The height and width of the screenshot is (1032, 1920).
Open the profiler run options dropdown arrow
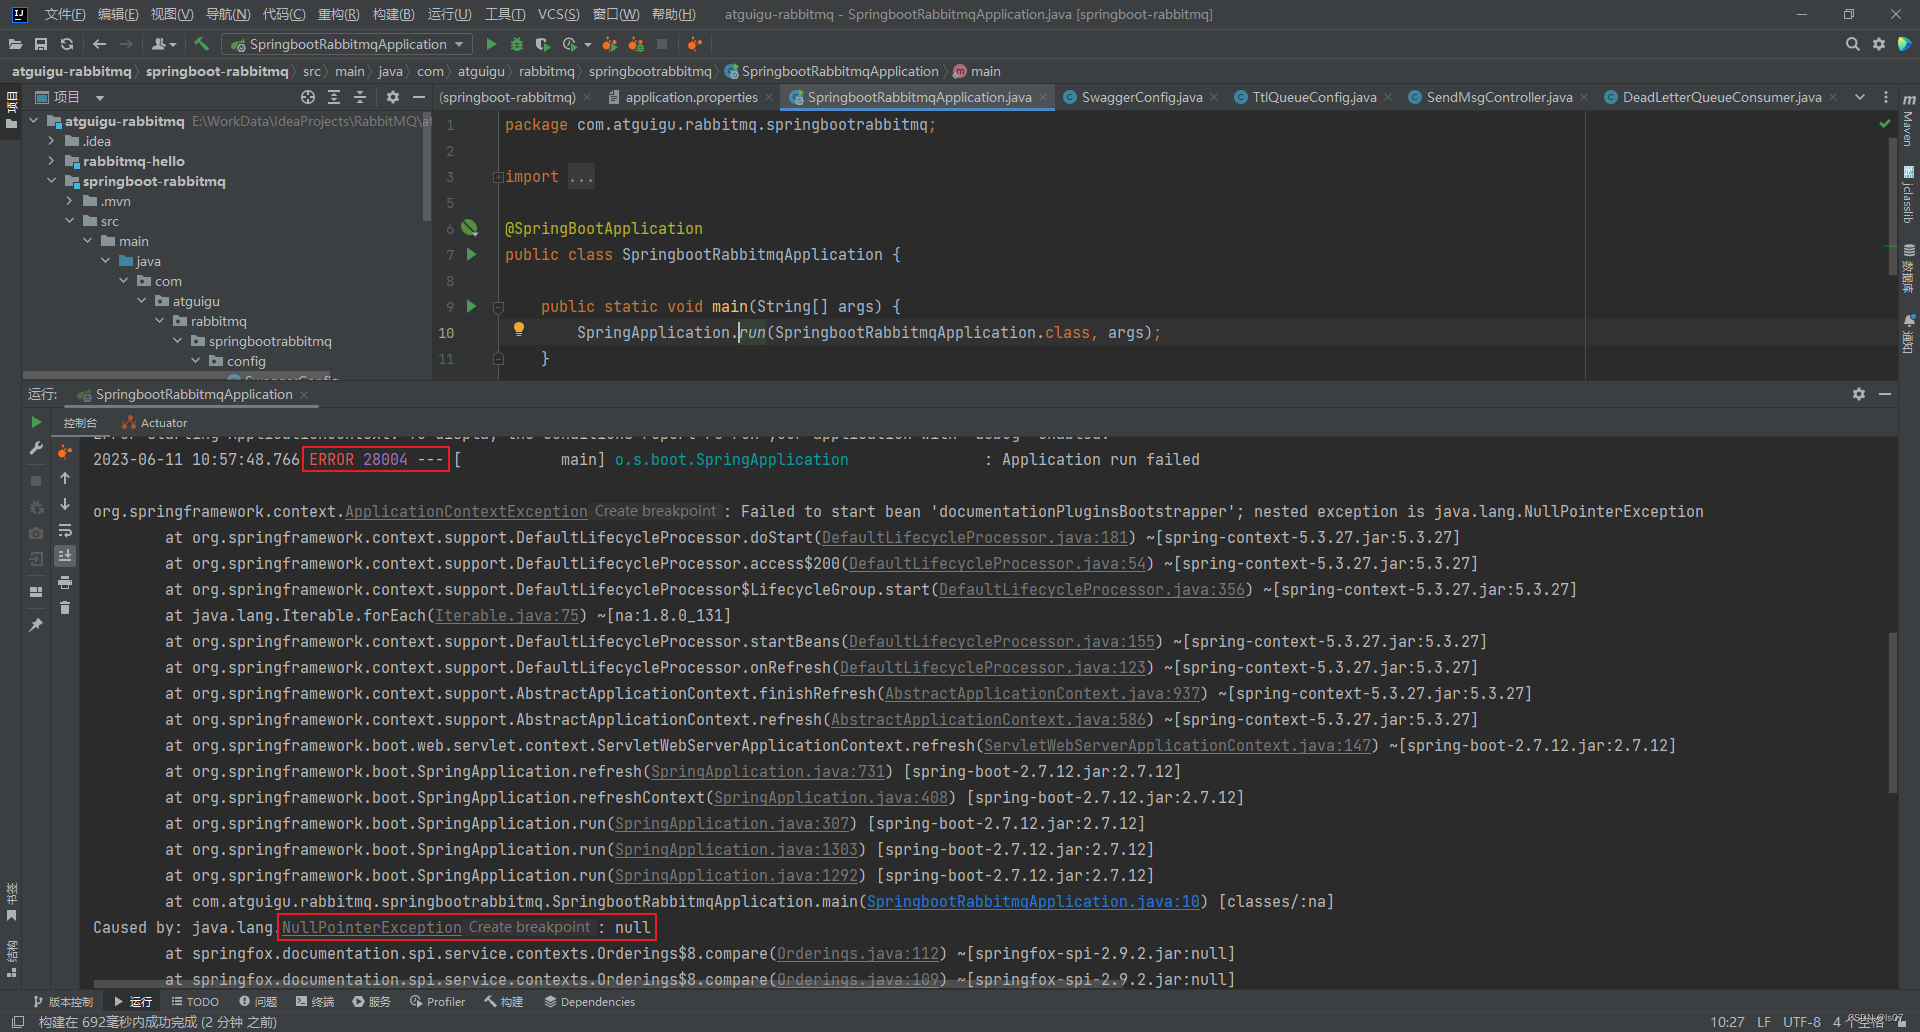pos(588,44)
